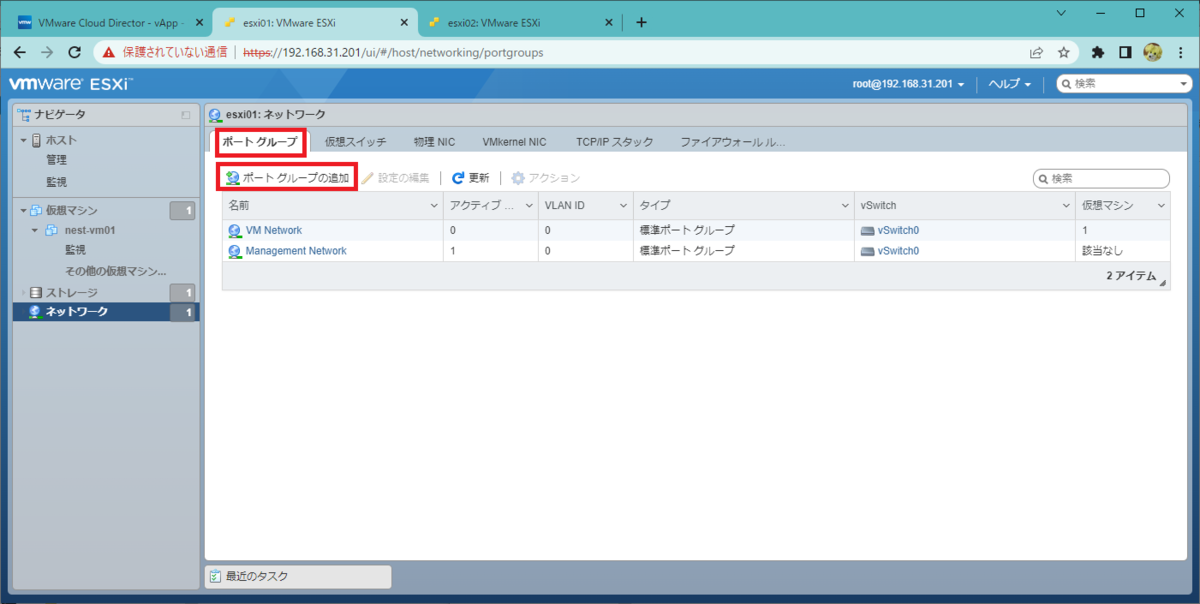Screen dimensions: 1200x604
Task: Open the 名前 column dropdown arrow
Action: pyautogui.click(x=434, y=205)
